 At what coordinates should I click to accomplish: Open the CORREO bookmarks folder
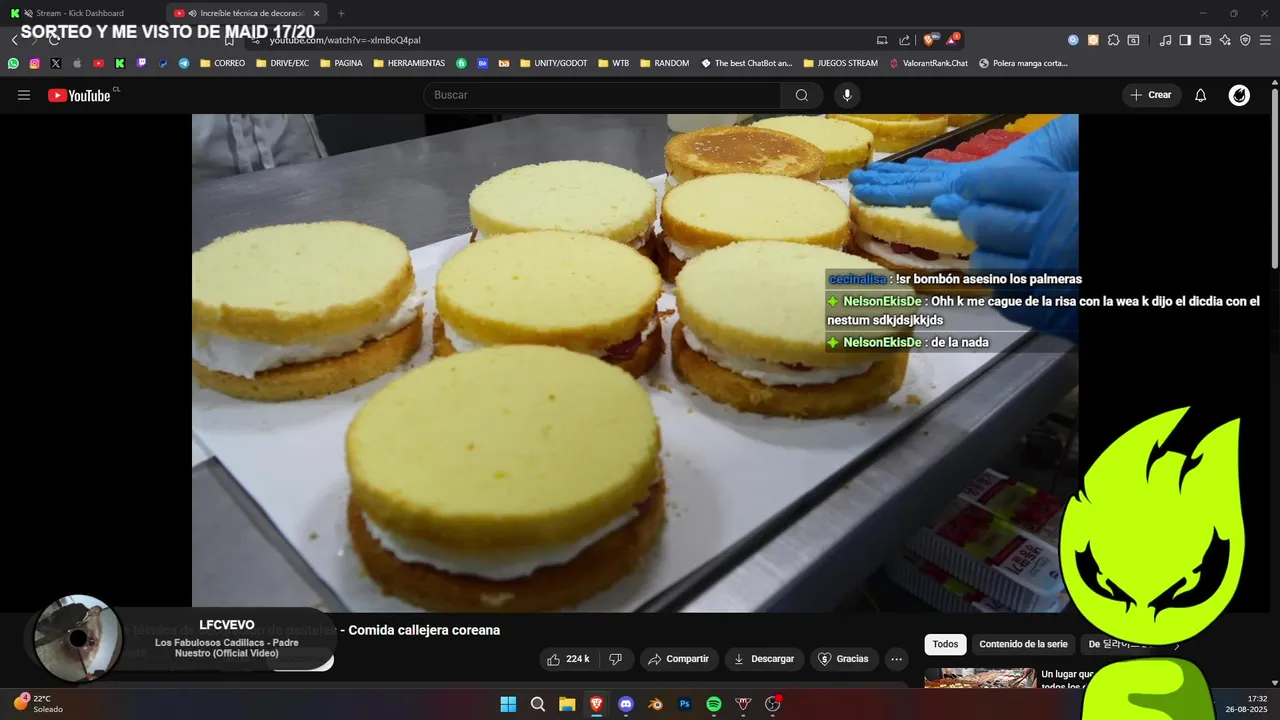click(x=222, y=63)
